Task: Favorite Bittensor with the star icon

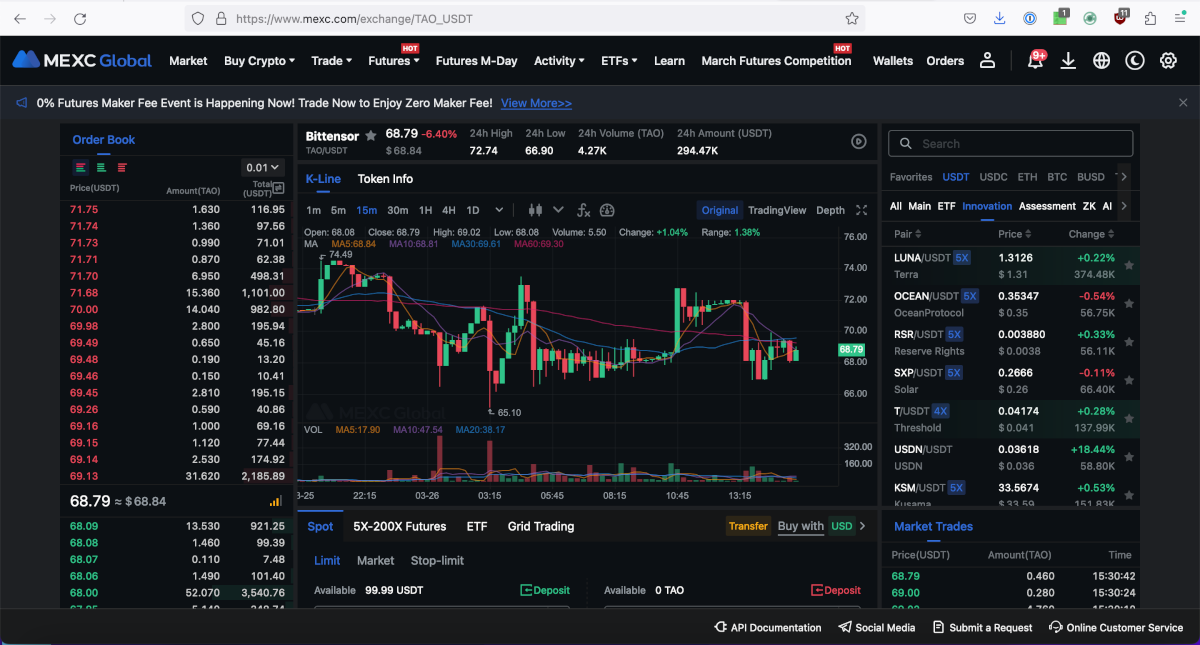Action: pyautogui.click(x=371, y=135)
